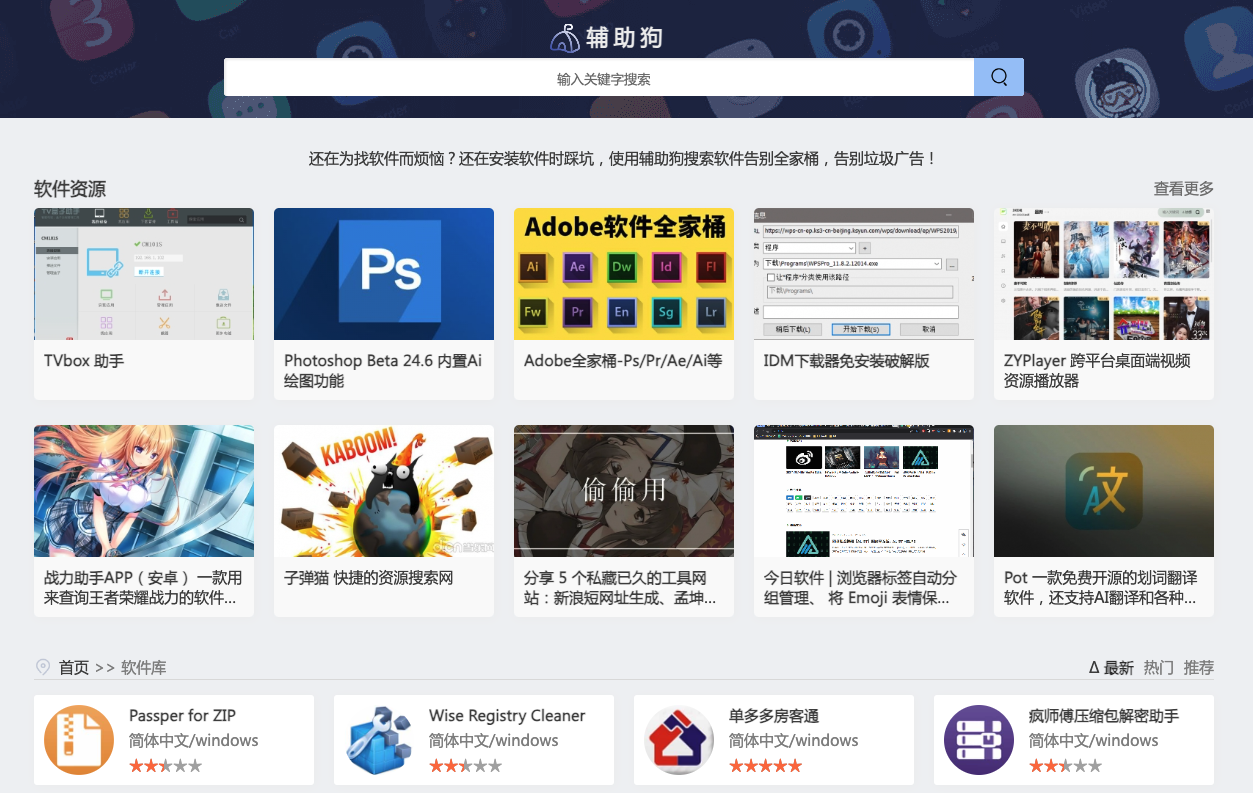The width and height of the screenshot is (1253, 793).
Task: Click 简体中文/windows under 单多多房客通
Action: (x=794, y=741)
